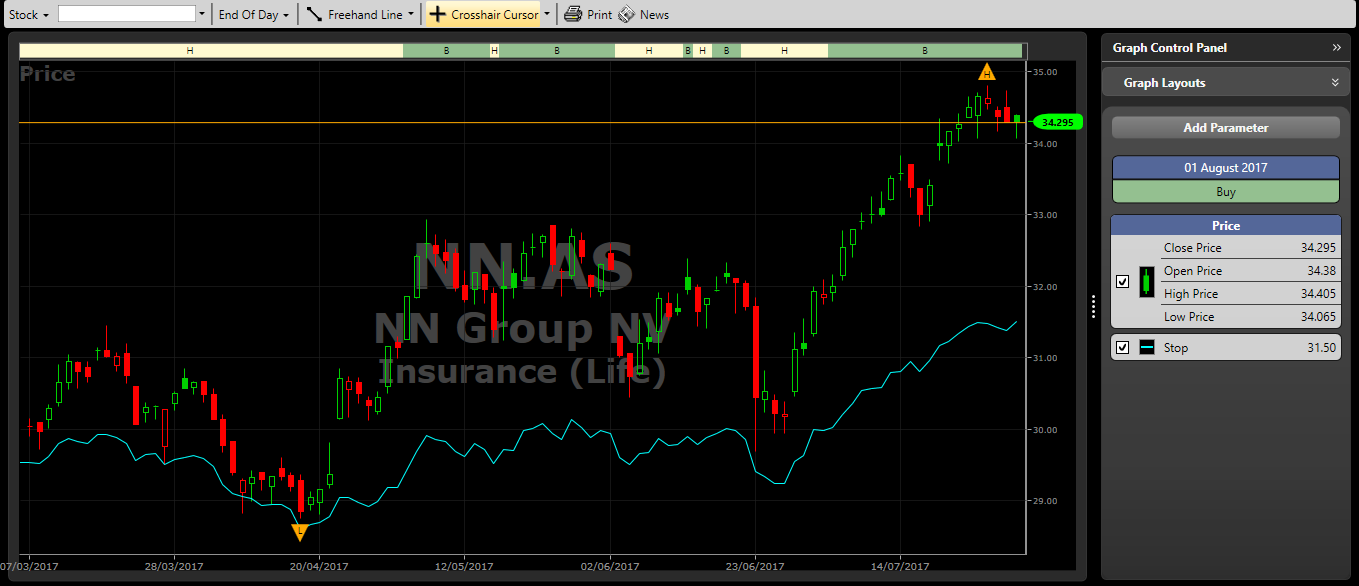Viewport: 1359px width, 586px height.
Task: Click the High Price value 34.405
Action: pos(1318,294)
